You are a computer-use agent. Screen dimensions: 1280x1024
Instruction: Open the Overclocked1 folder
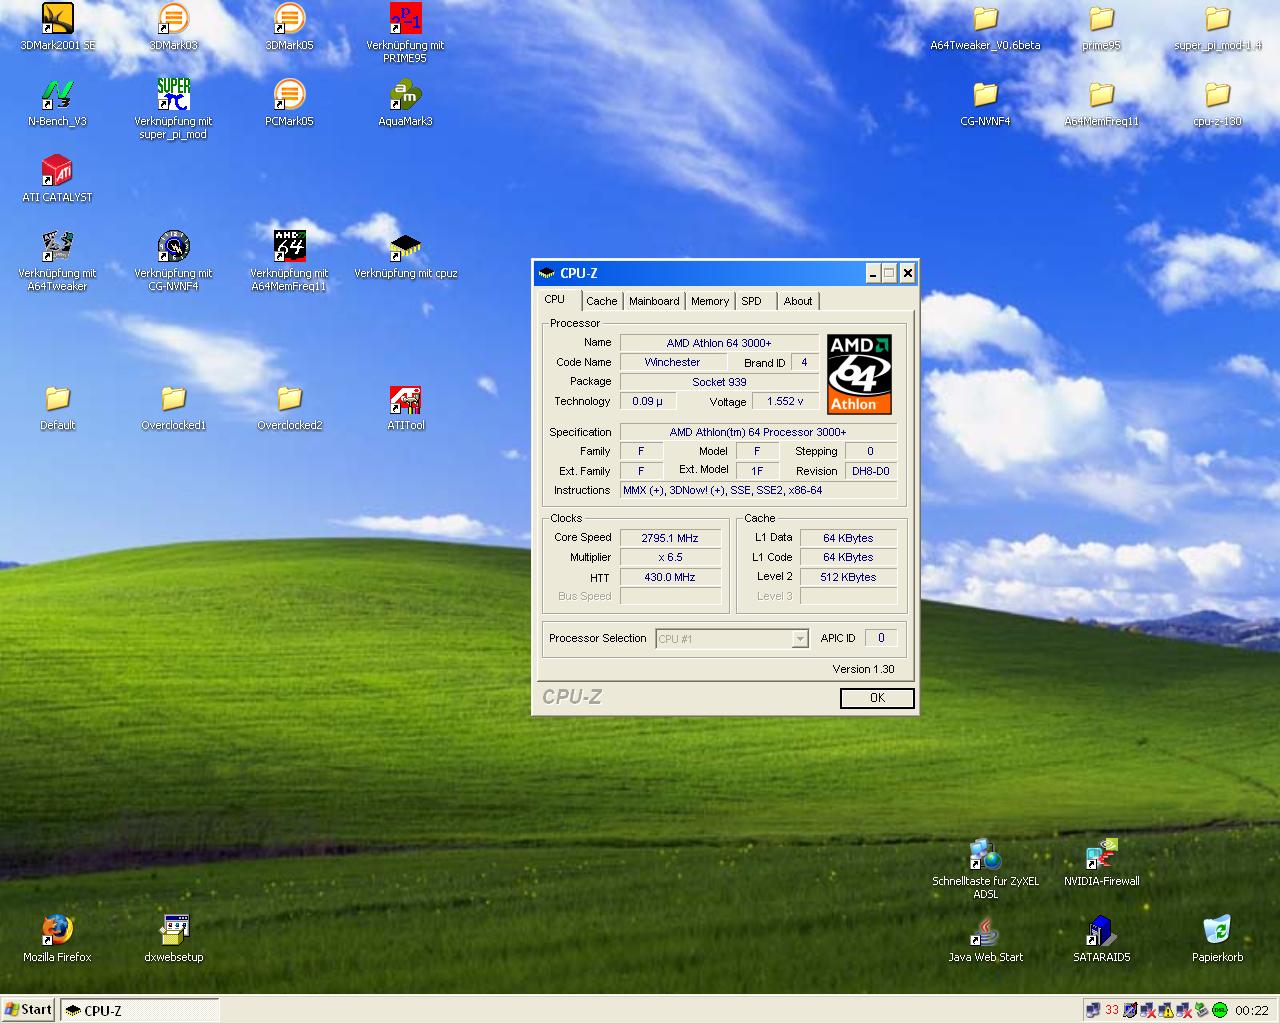coord(173,400)
